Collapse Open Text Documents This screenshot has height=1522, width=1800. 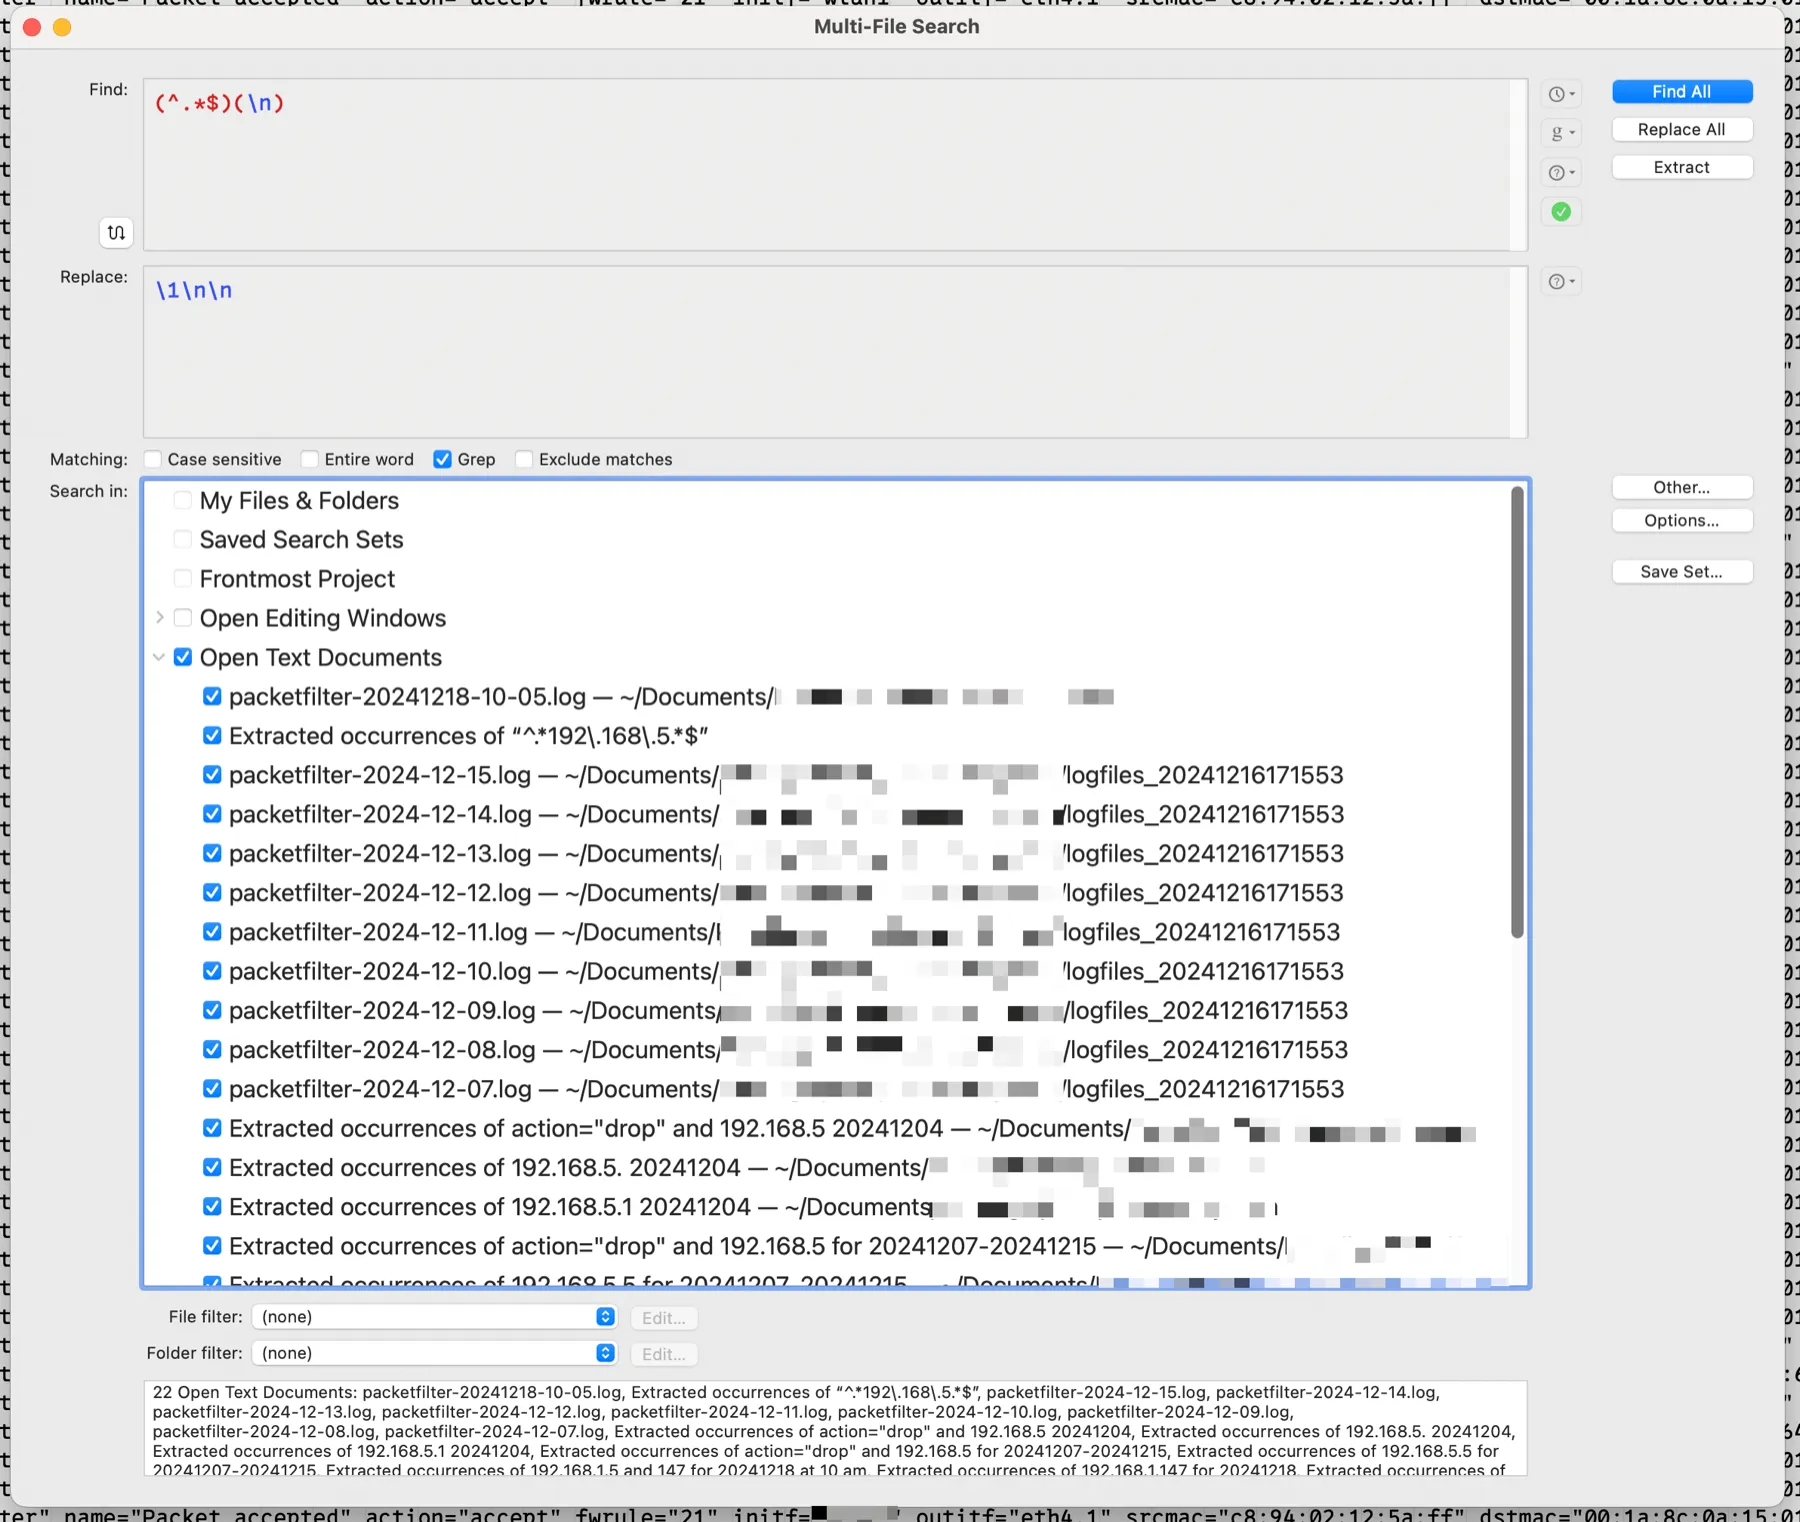point(160,657)
